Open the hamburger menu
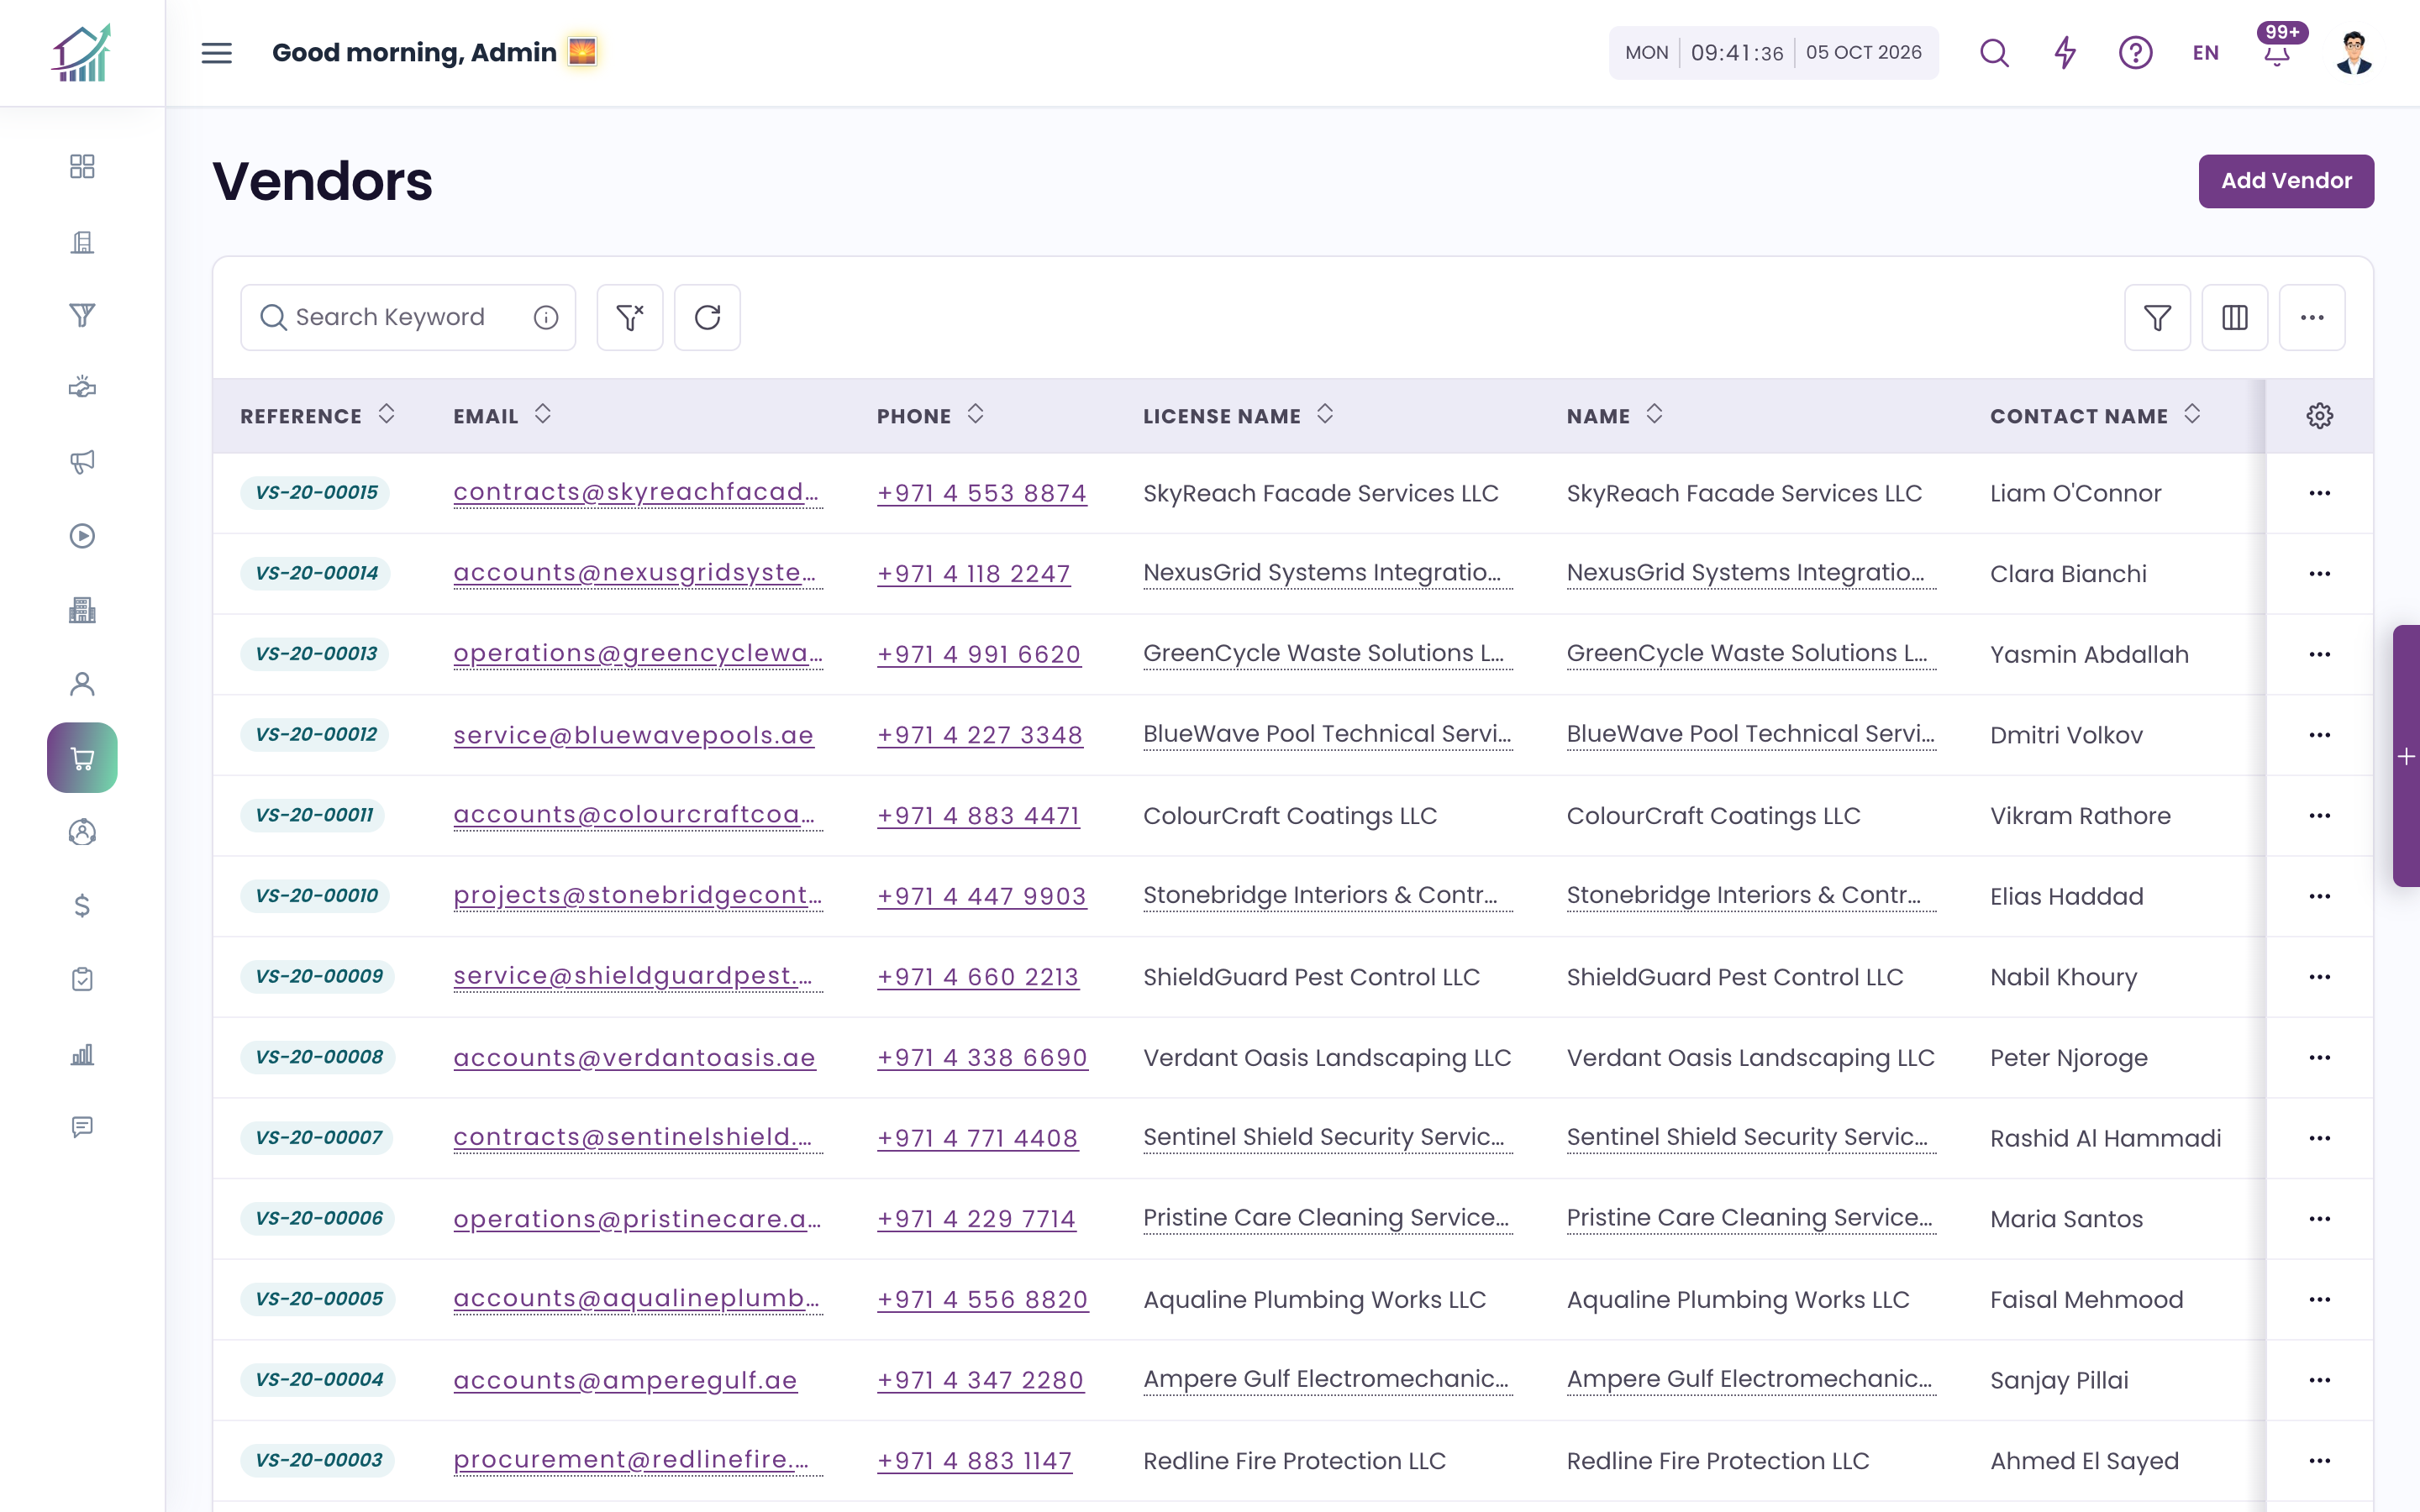The image size is (2420, 1512). click(216, 53)
